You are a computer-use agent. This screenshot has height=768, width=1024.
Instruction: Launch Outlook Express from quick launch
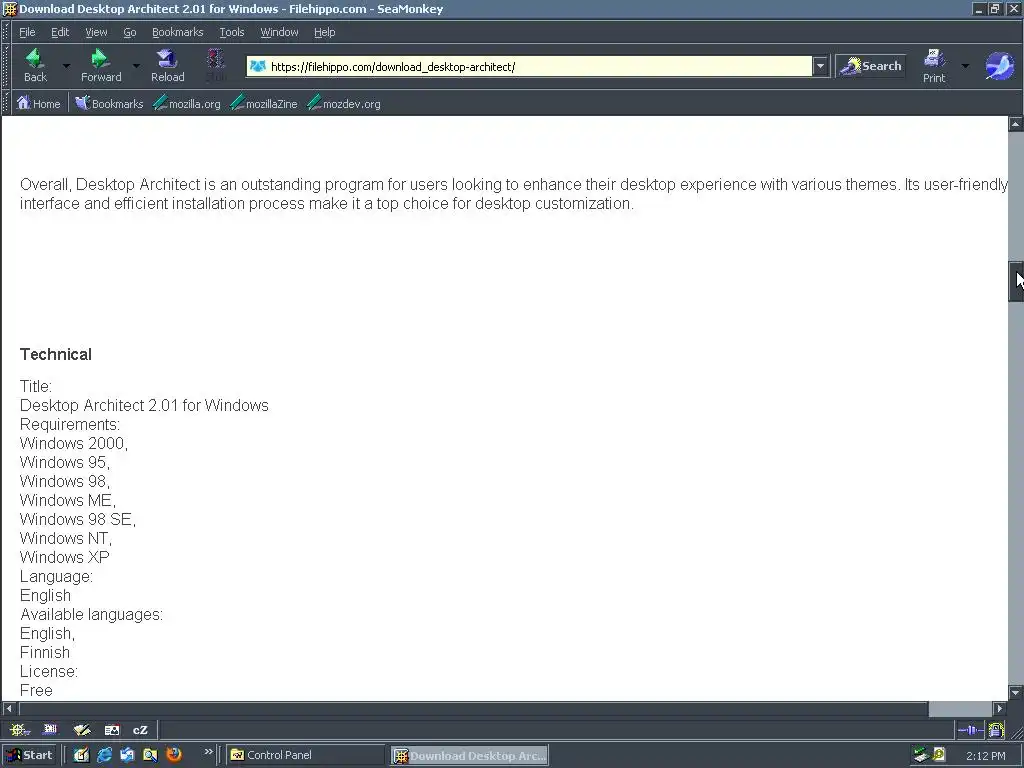(127, 755)
